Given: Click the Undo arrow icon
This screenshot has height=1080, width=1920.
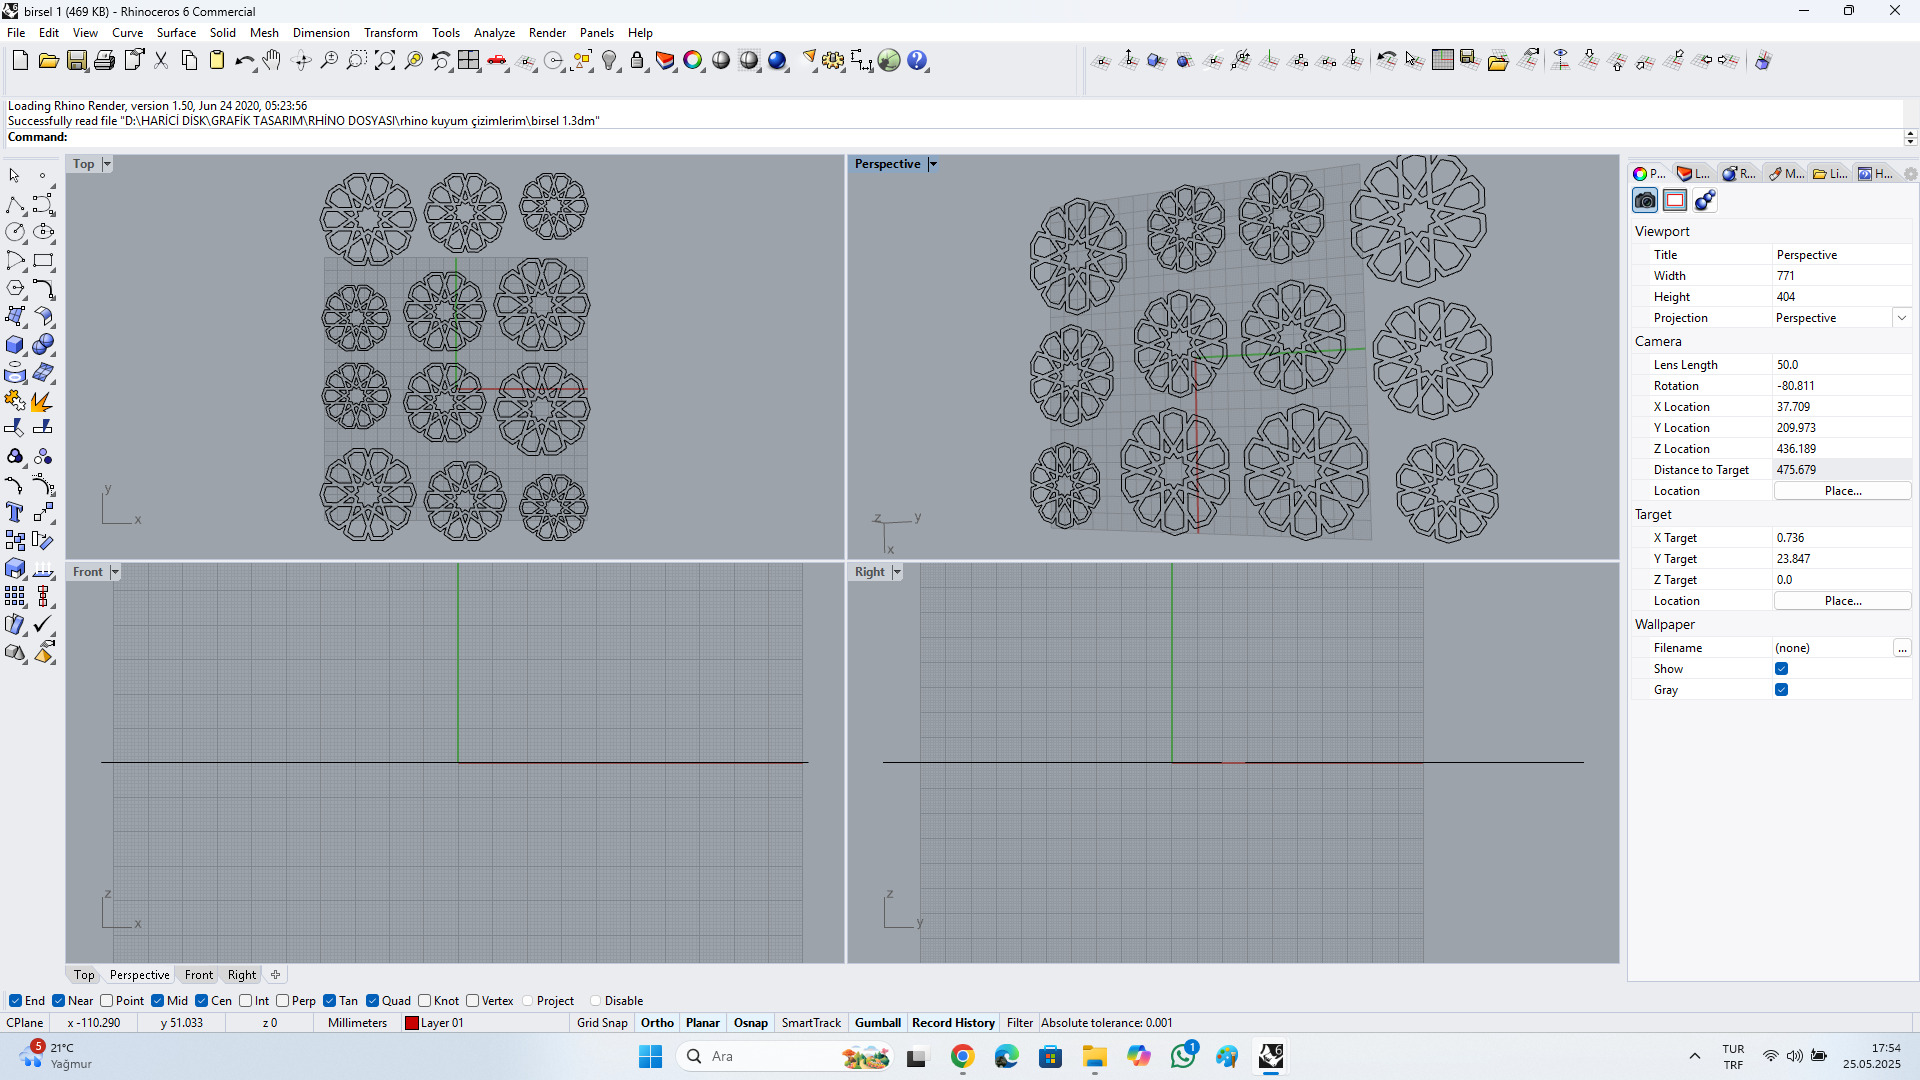Looking at the screenshot, I should pos(243,61).
